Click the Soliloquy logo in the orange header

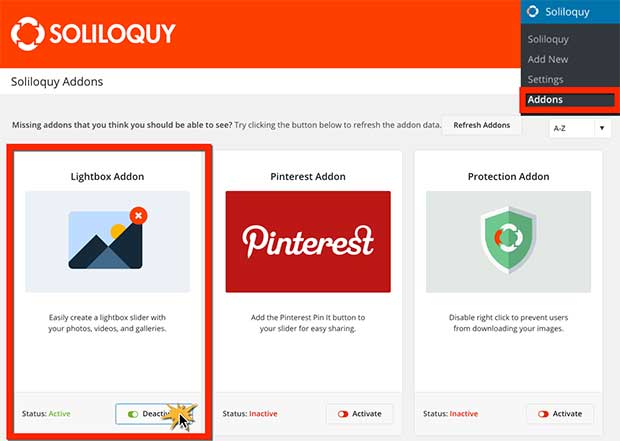pyautogui.click(x=93, y=34)
